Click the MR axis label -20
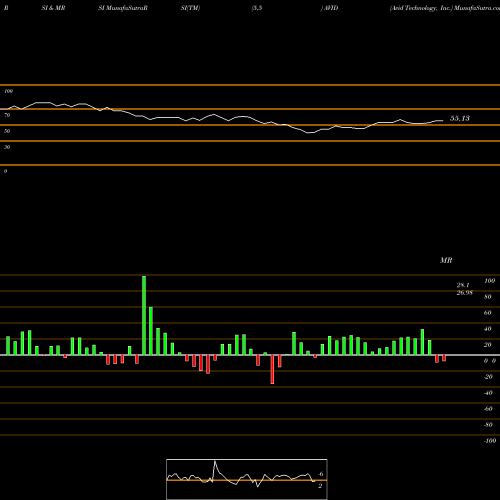Screen dimensions: 500x500 coord(488,377)
